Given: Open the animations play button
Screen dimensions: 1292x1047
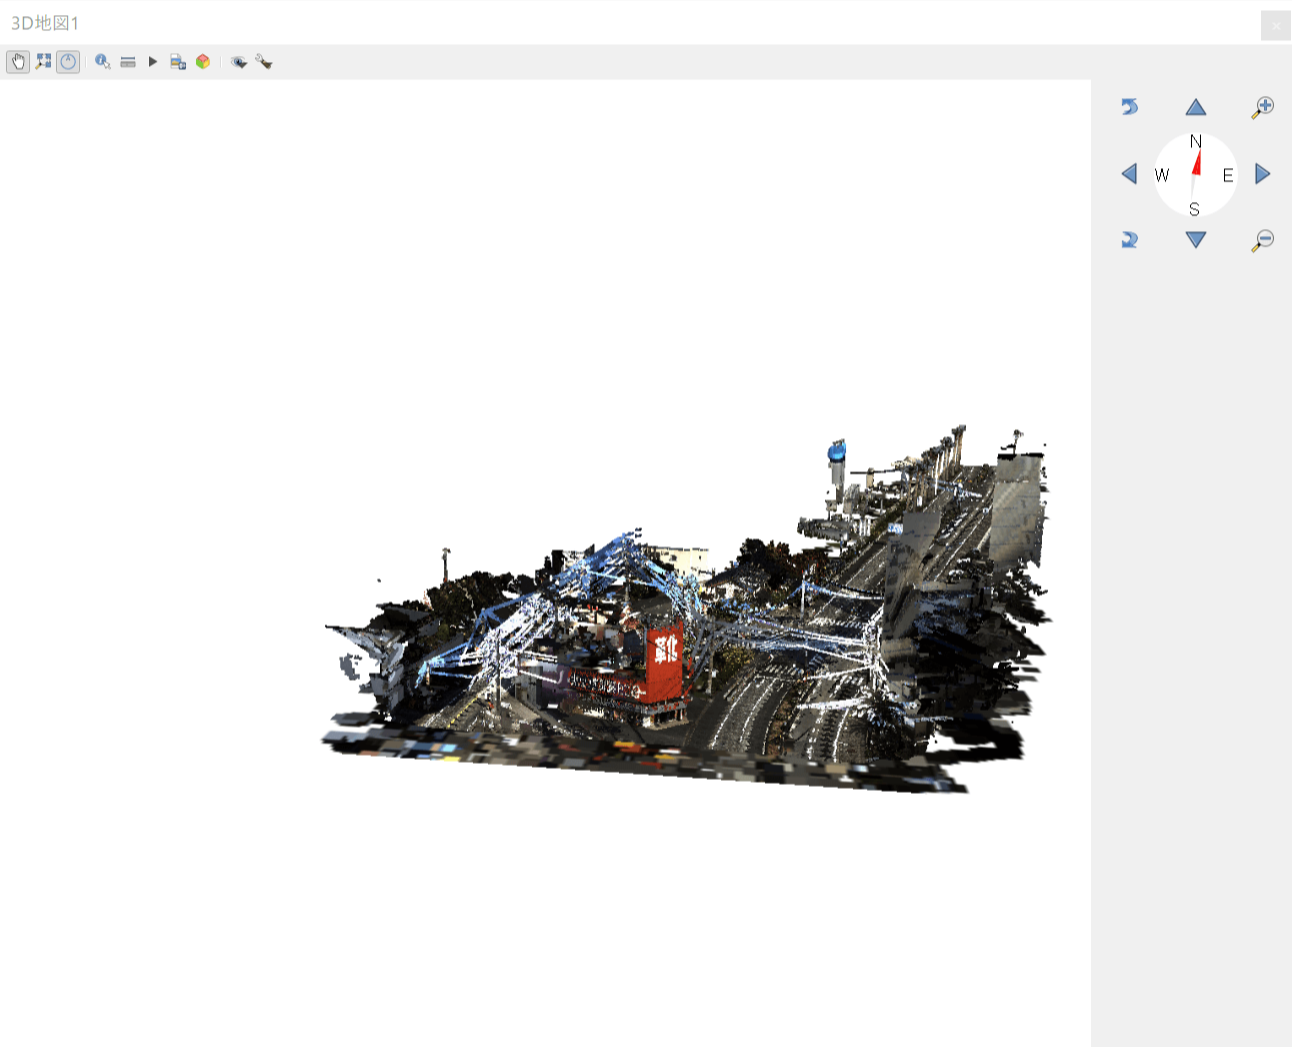Looking at the screenshot, I should (153, 62).
